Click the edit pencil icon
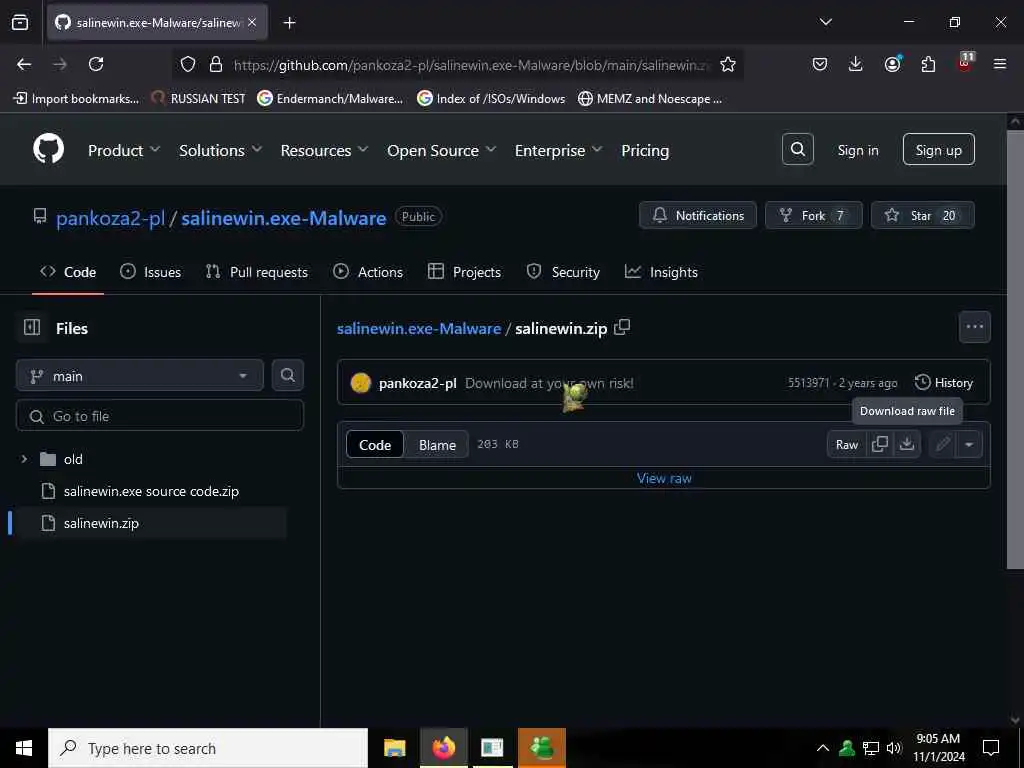This screenshot has height=768, width=1024. pyautogui.click(x=942, y=445)
